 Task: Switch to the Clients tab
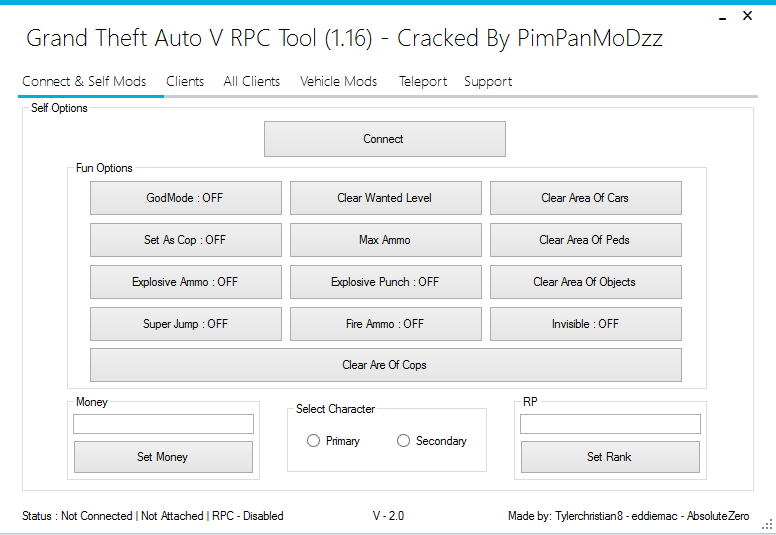point(185,81)
